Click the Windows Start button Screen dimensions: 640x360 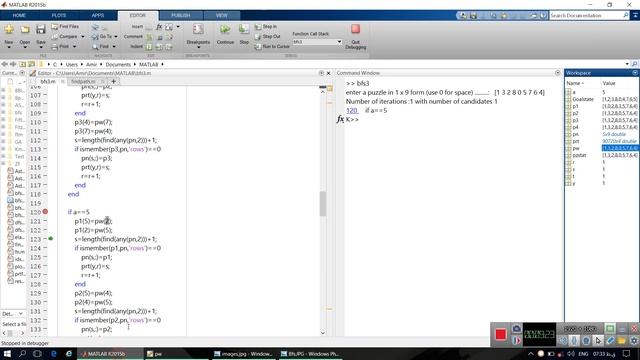click(7, 354)
